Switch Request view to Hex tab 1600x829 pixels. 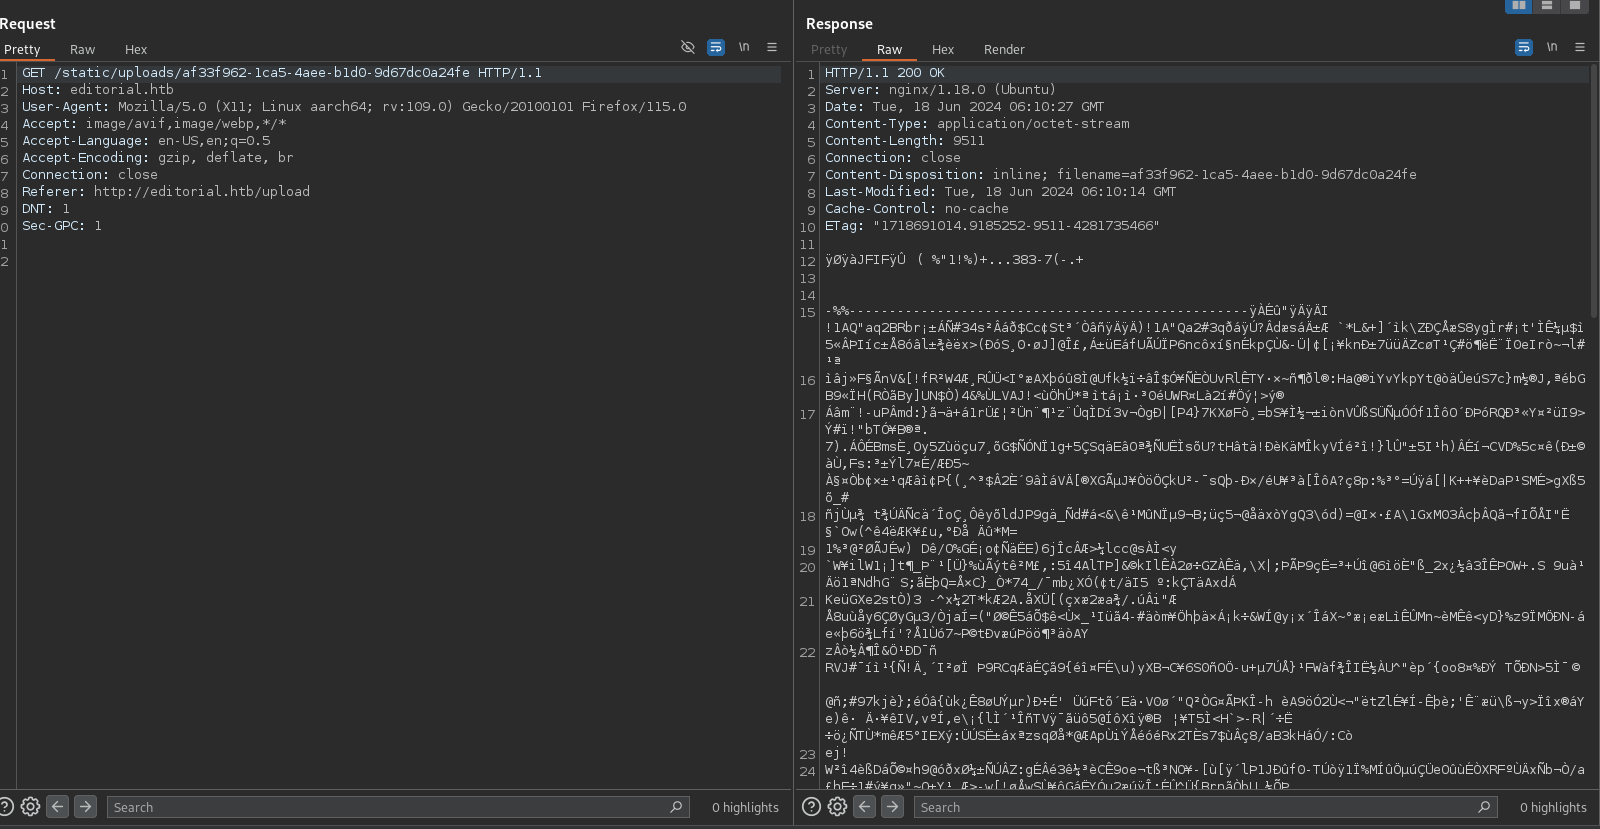tap(136, 49)
